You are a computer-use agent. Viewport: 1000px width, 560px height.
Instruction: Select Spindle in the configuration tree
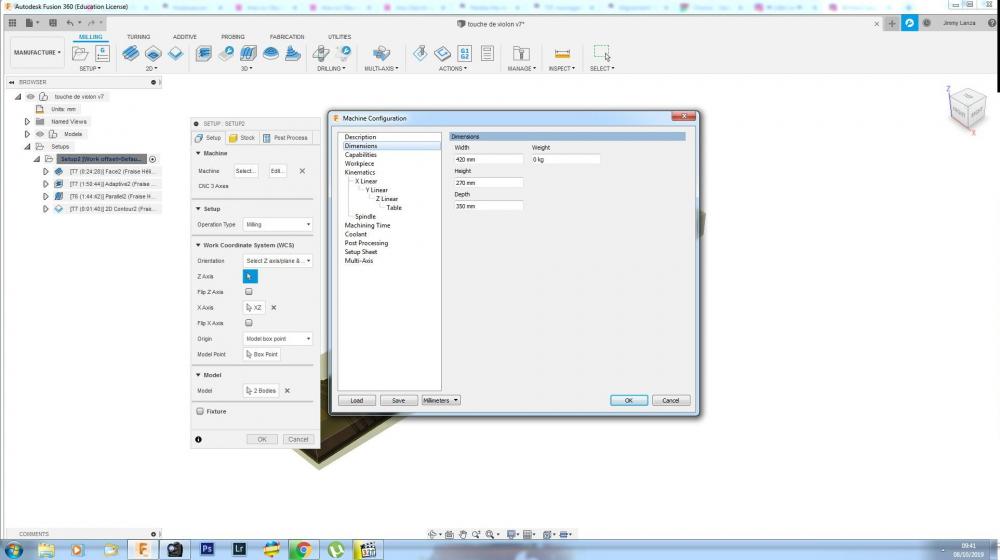[x=365, y=217]
